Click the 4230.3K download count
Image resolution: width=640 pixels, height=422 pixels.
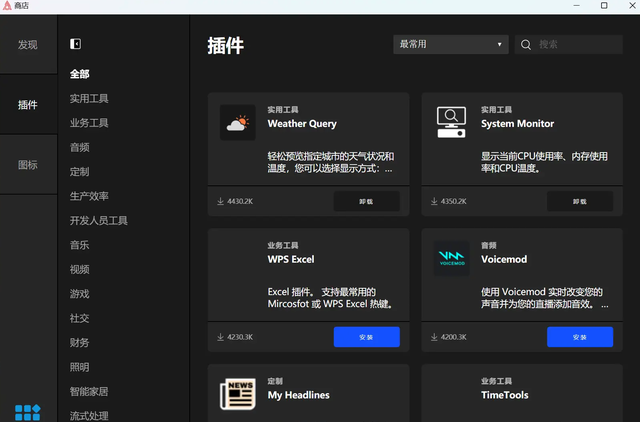click(240, 337)
